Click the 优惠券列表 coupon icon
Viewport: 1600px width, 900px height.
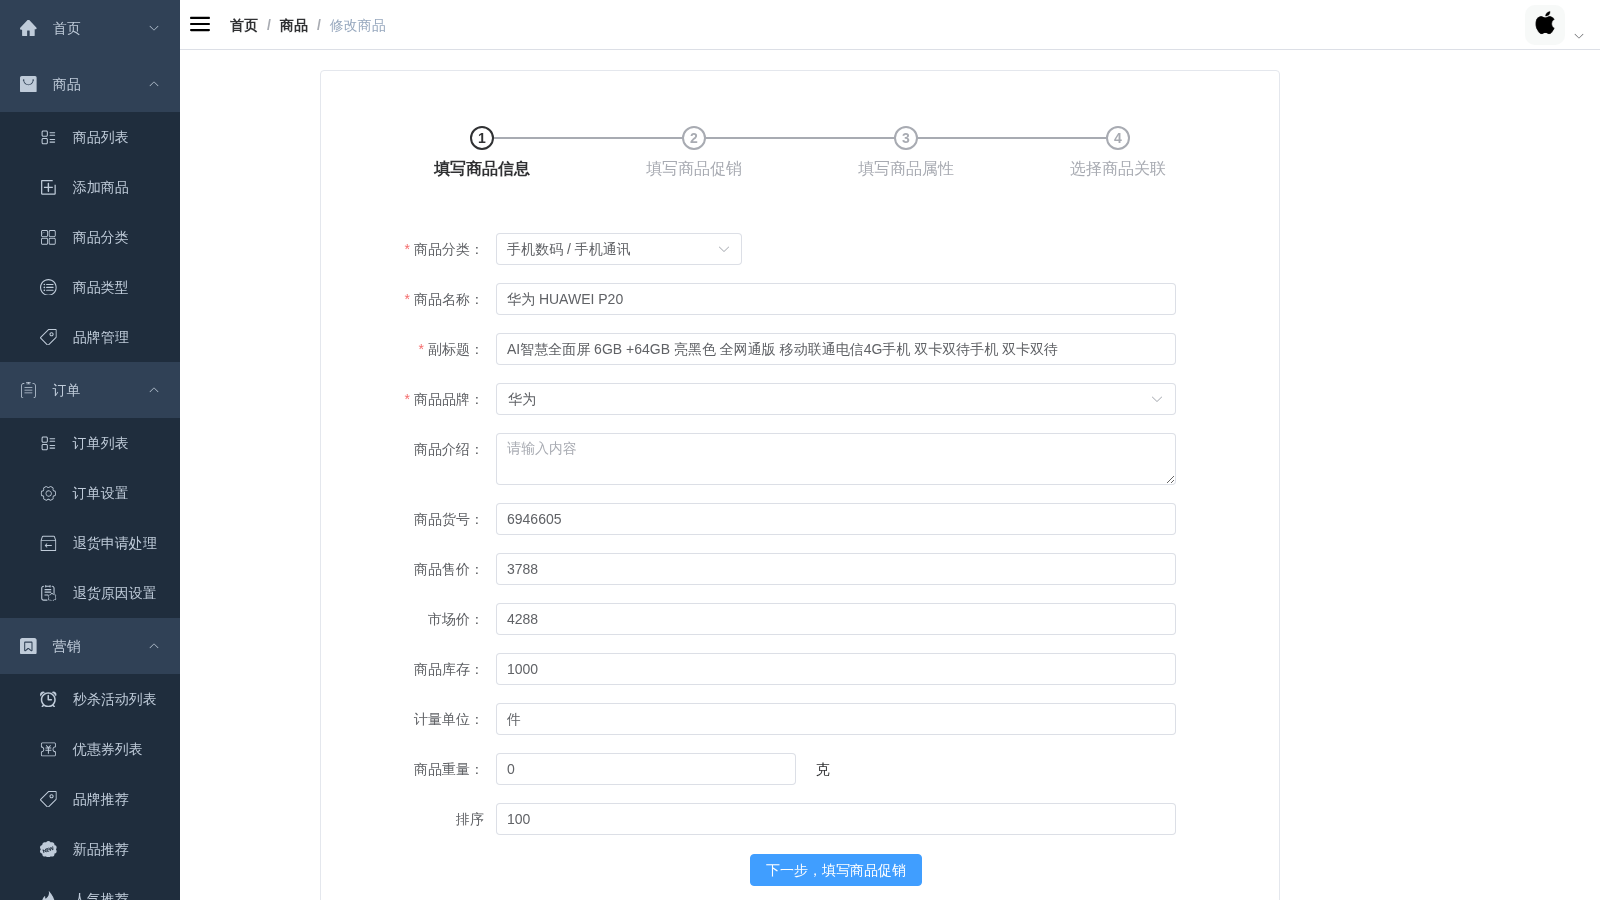(48, 749)
